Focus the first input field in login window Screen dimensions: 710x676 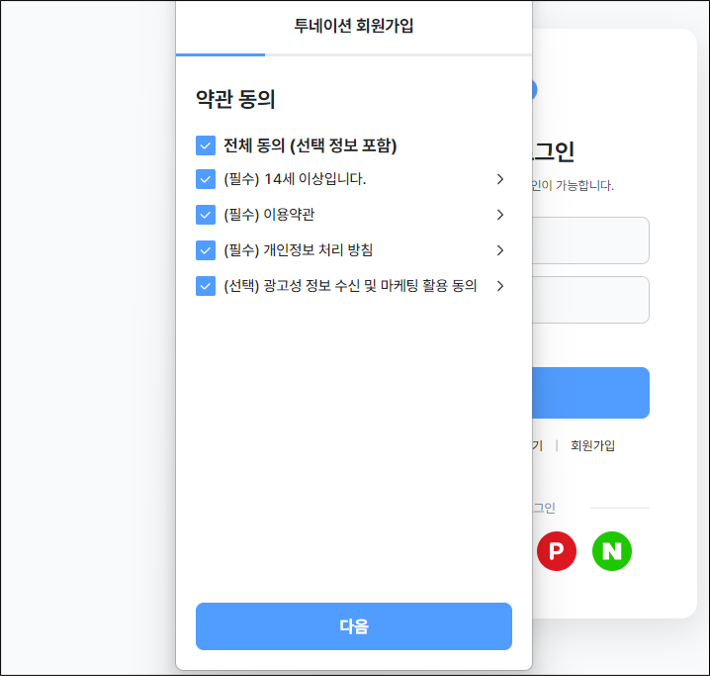point(591,240)
